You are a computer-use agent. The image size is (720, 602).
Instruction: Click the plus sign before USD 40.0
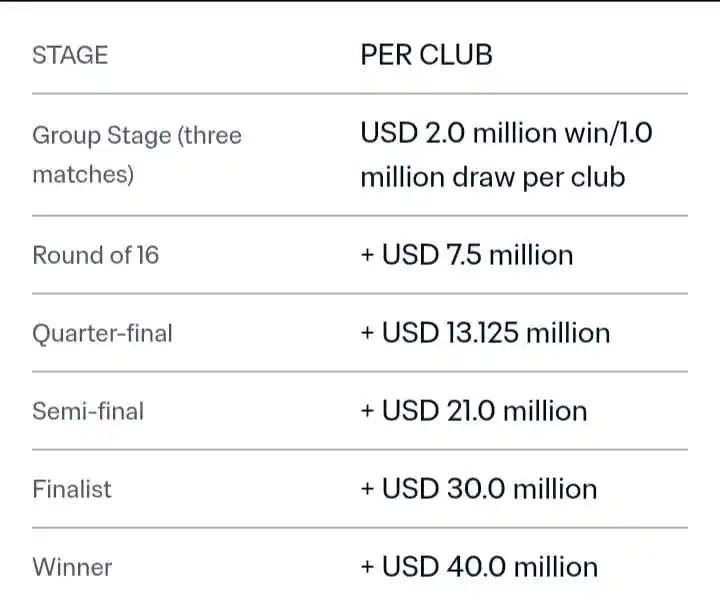point(367,568)
